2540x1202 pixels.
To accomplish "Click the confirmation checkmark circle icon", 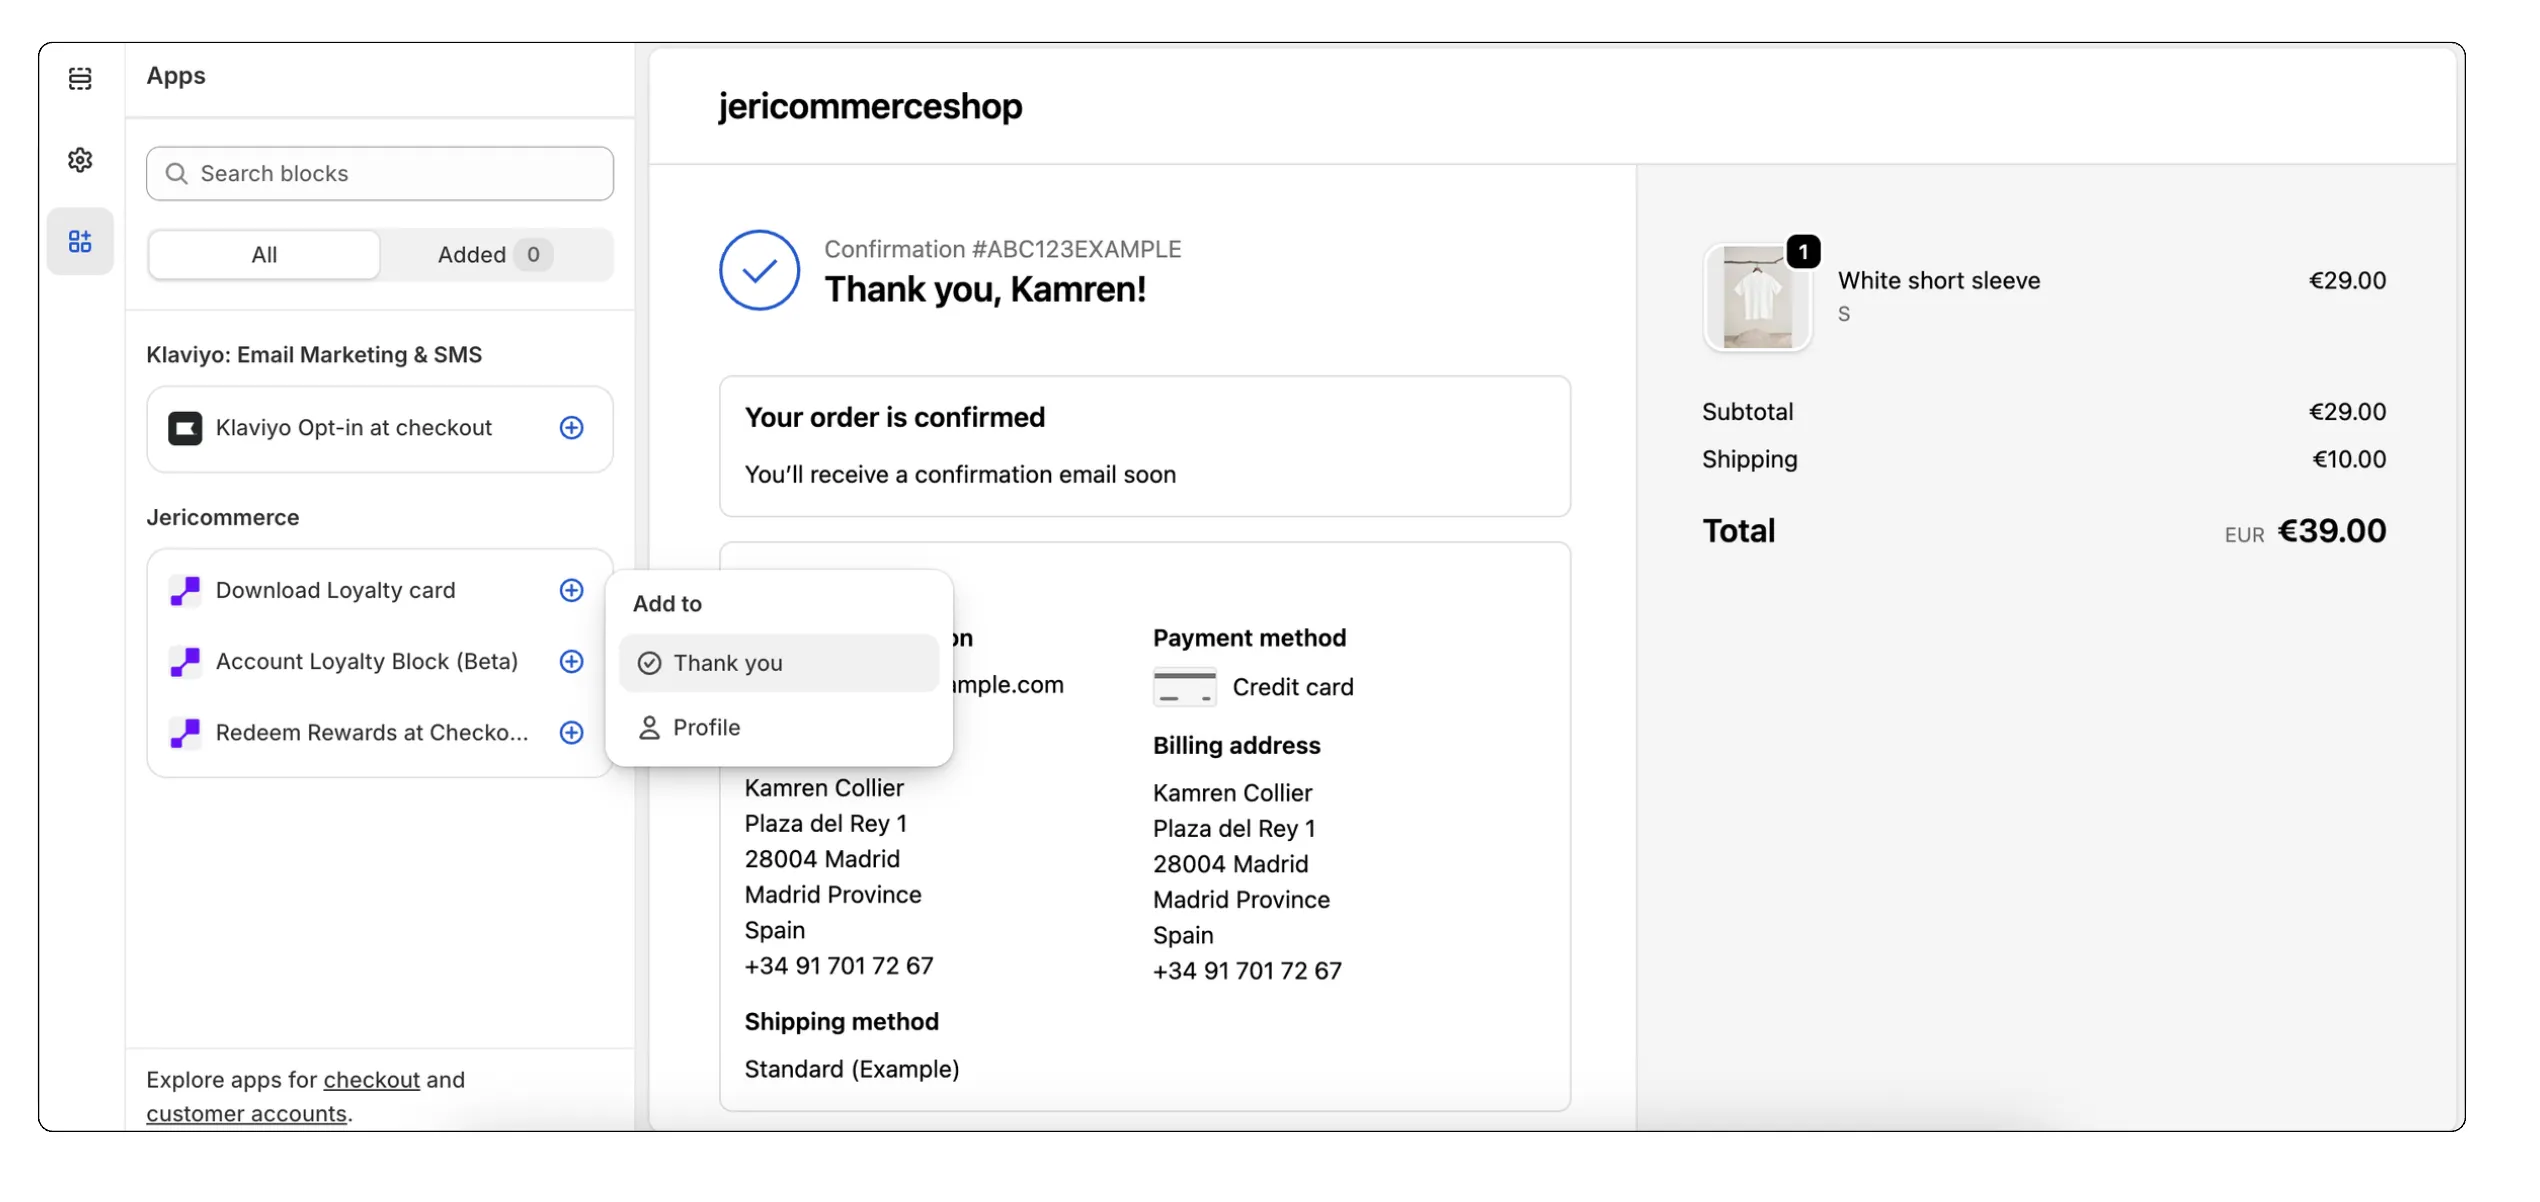I will click(759, 270).
